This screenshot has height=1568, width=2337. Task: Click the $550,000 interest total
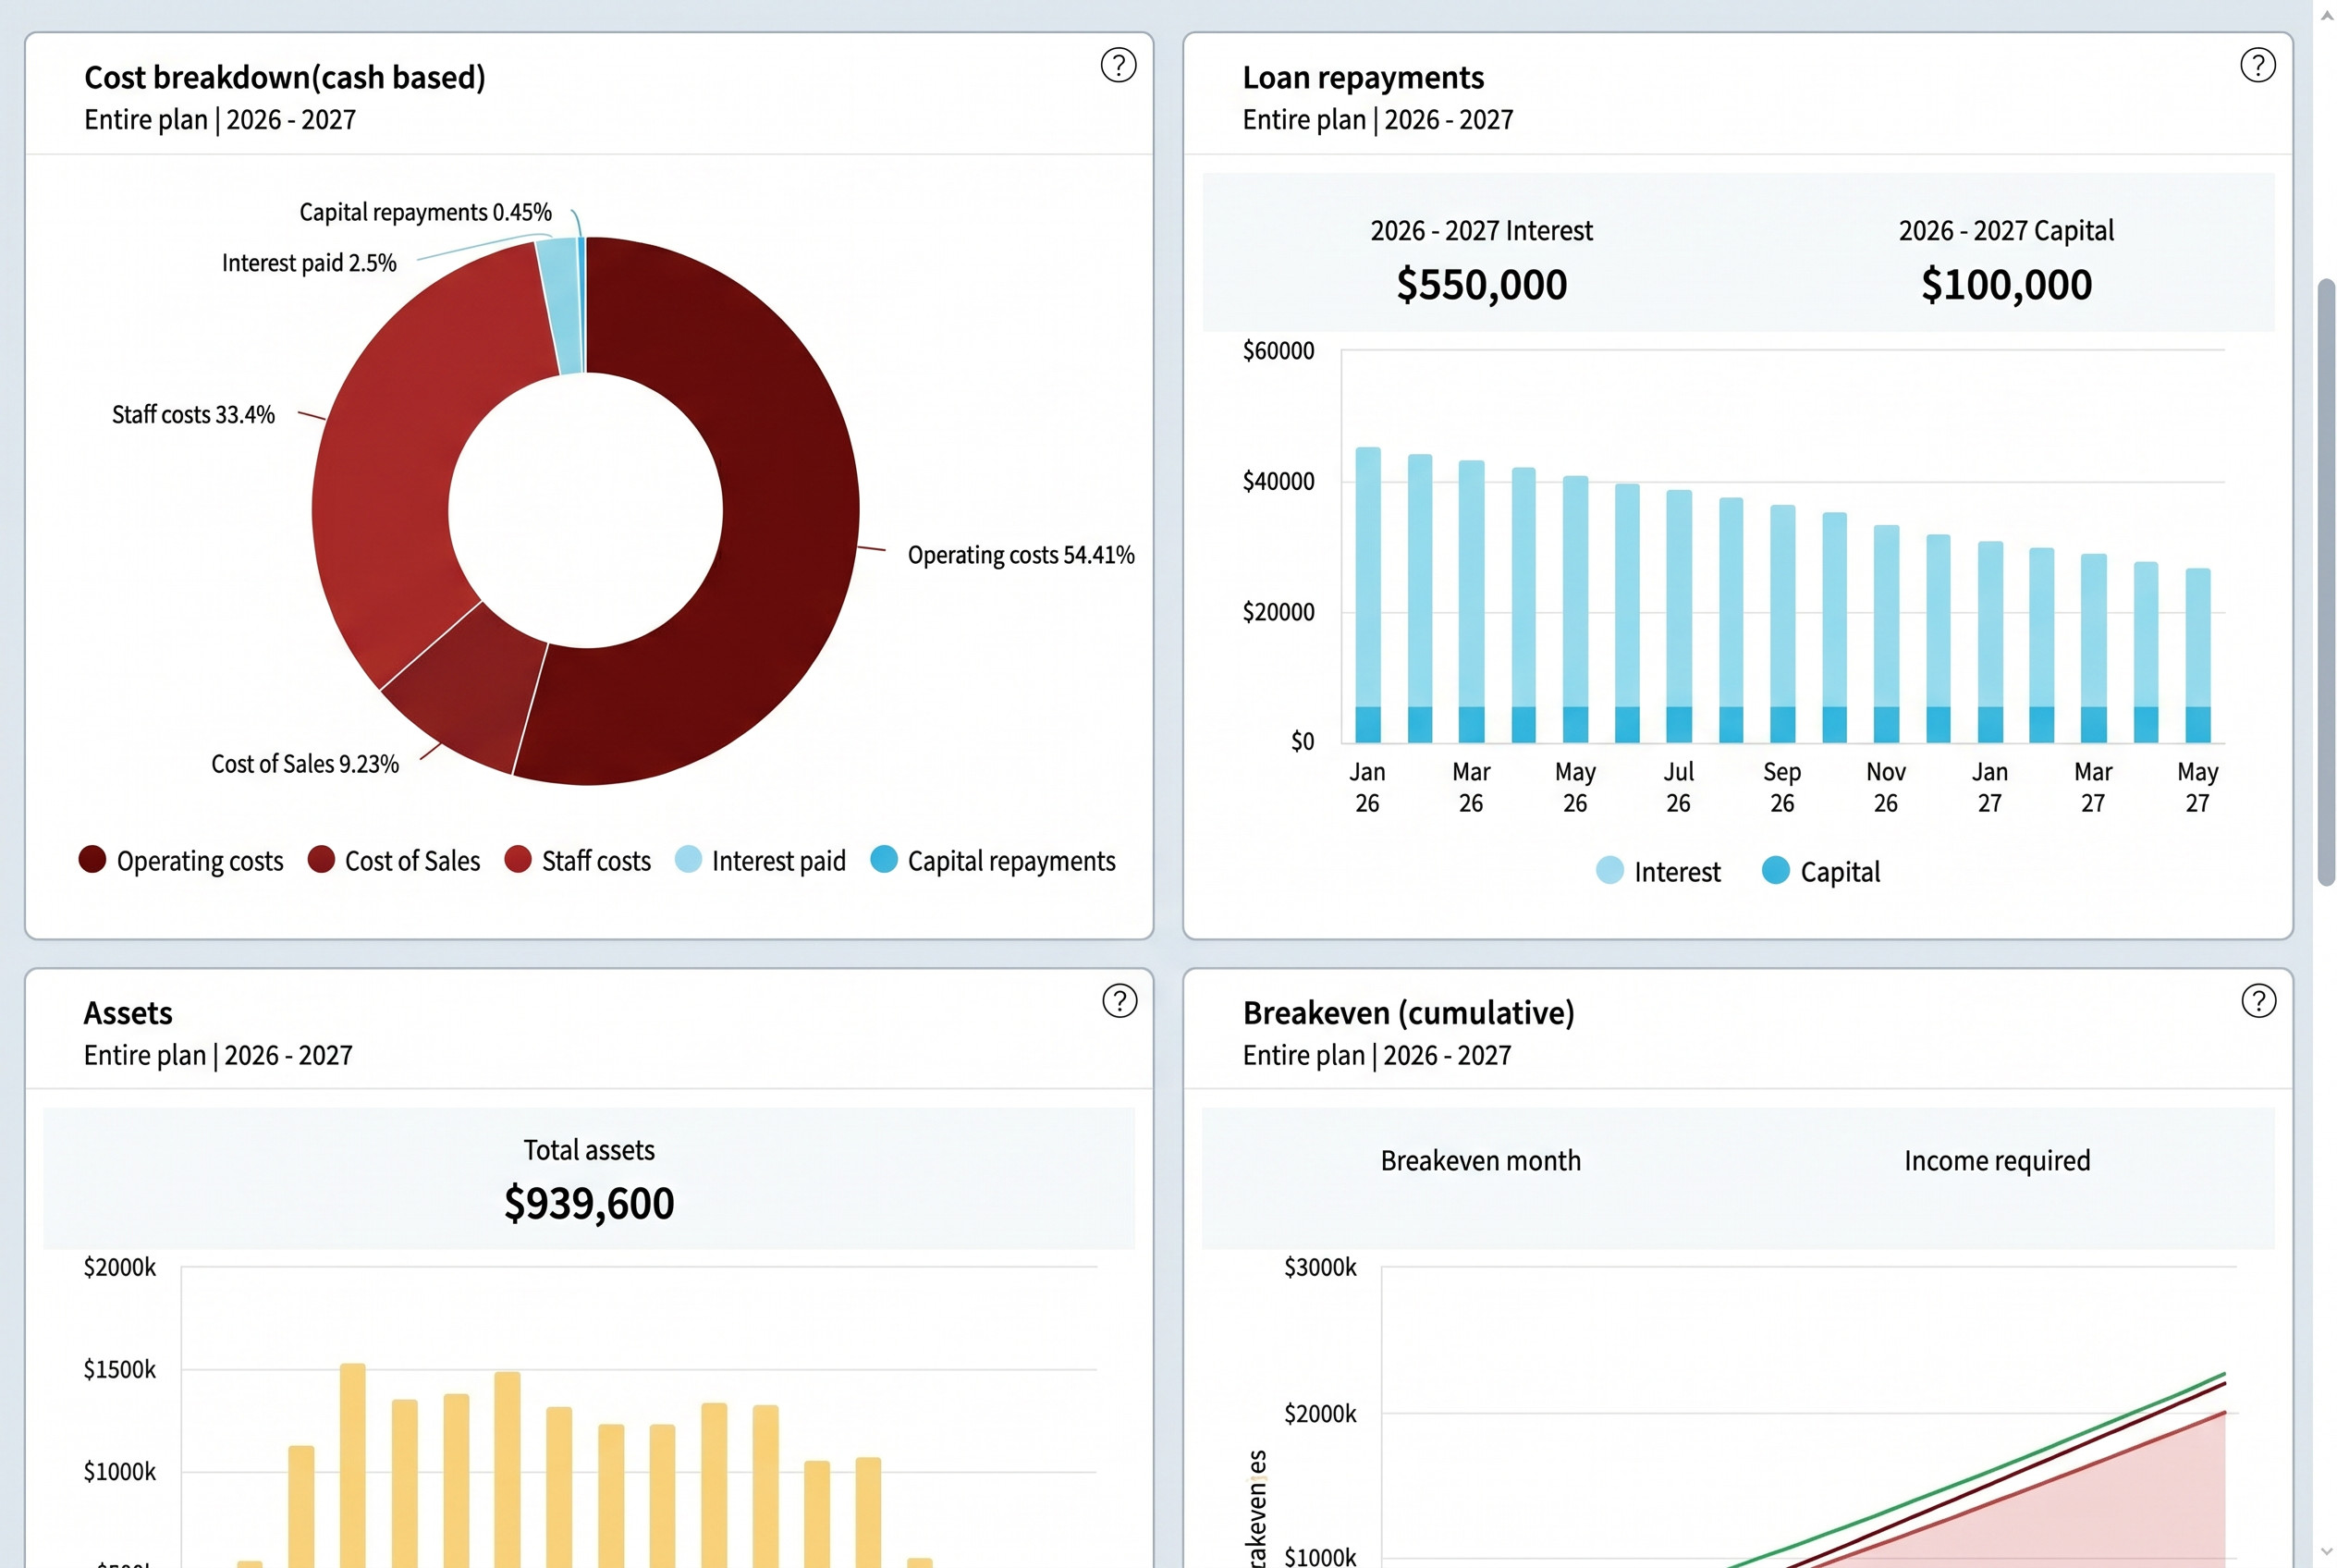(1481, 285)
